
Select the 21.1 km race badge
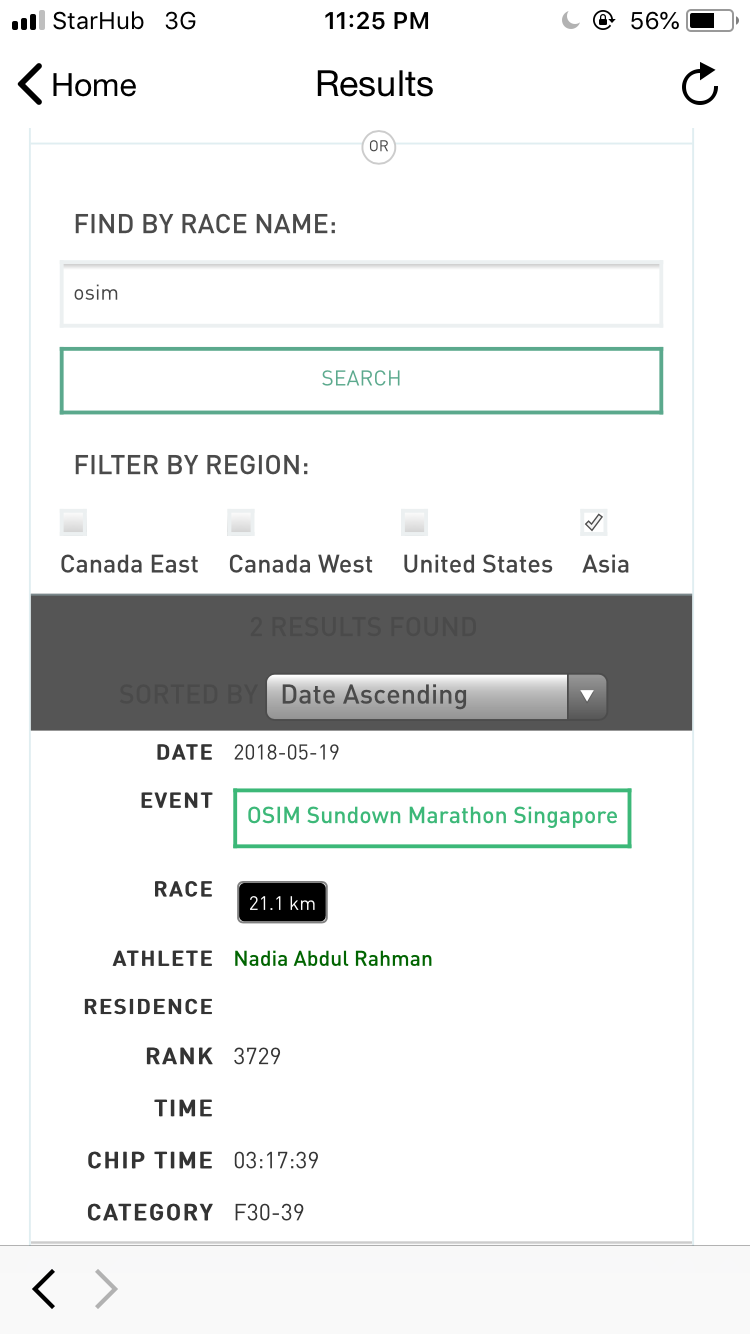tap(282, 903)
